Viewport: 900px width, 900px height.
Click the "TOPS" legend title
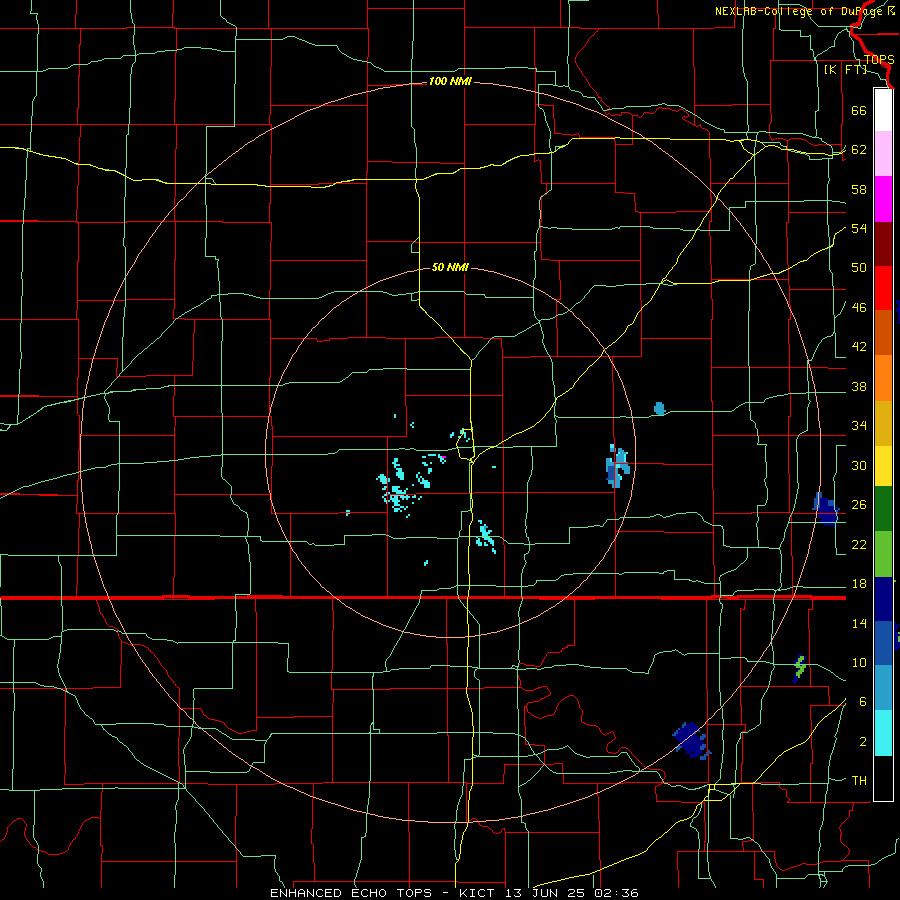[879, 59]
